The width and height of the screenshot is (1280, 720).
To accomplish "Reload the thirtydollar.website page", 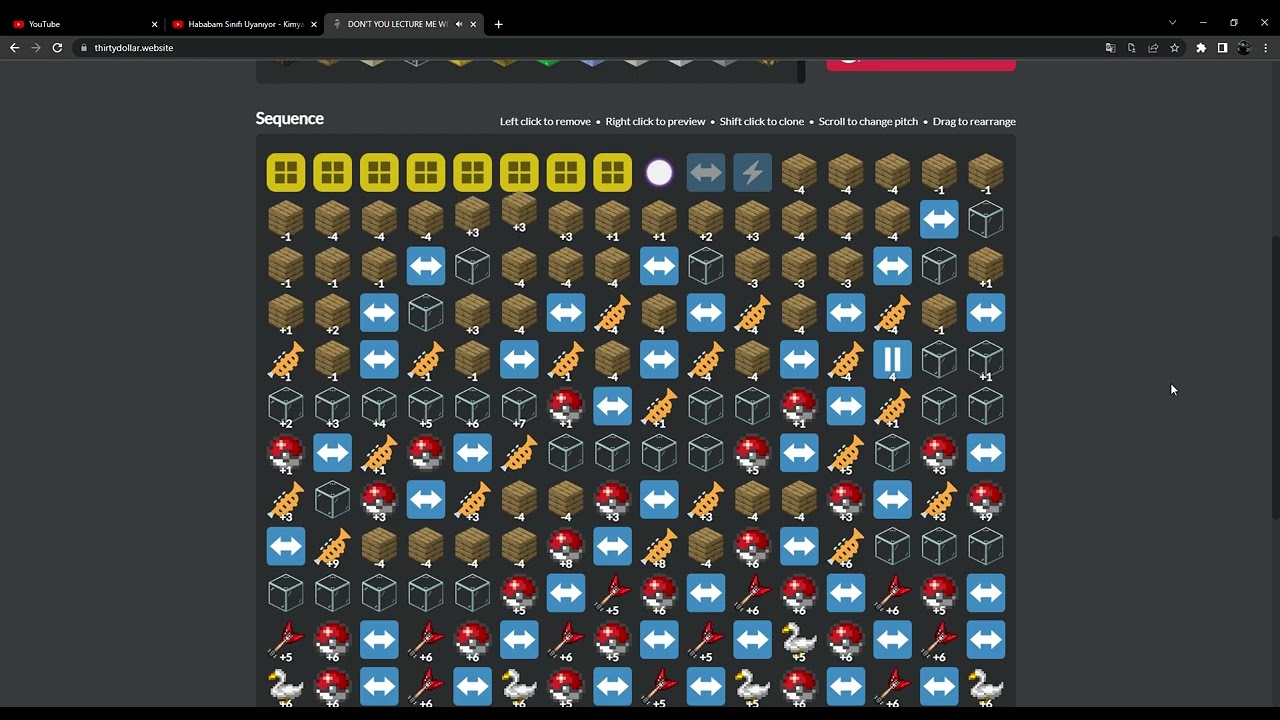I will click(x=57, y=48).
